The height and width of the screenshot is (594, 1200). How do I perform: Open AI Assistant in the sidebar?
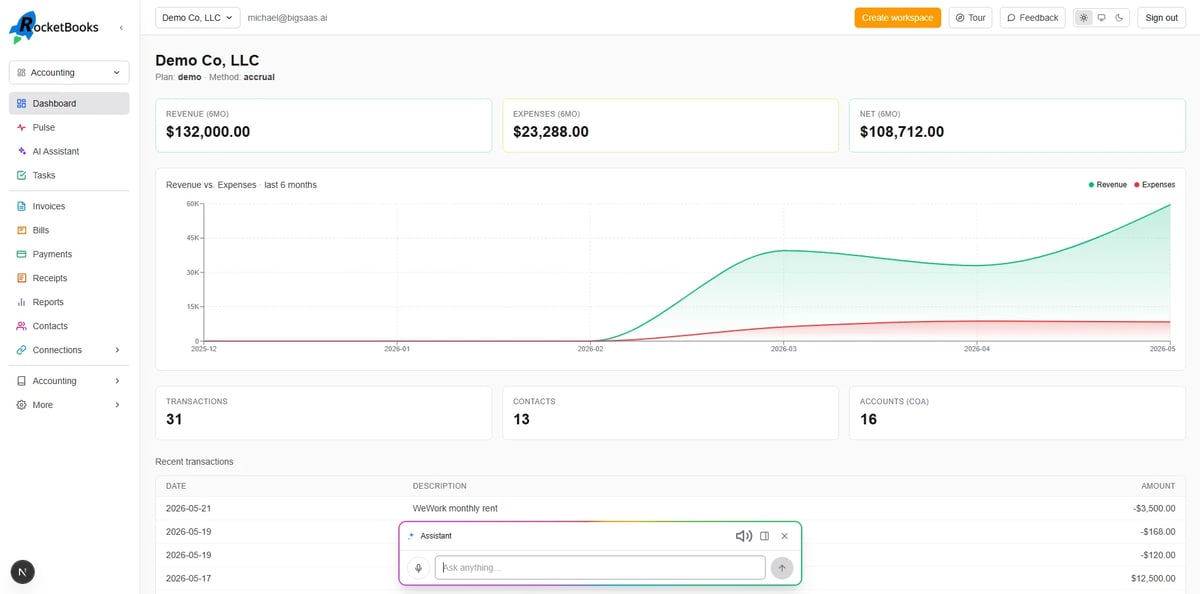click(x=69, y=151)
